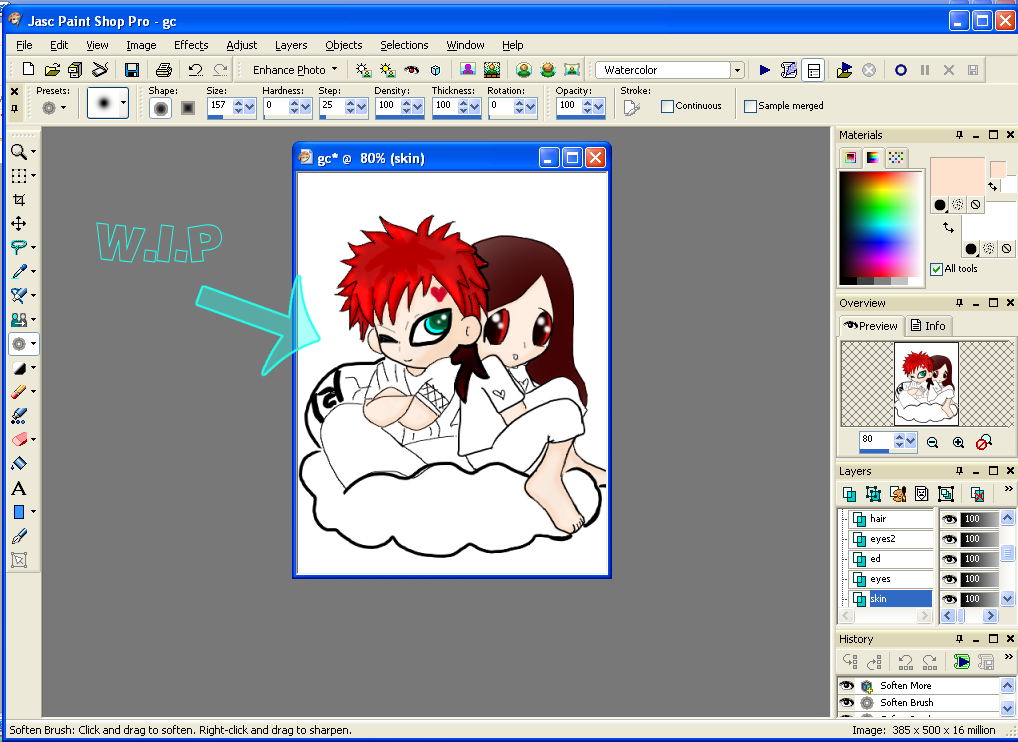Click the Print icon

(x=164, y=69)
